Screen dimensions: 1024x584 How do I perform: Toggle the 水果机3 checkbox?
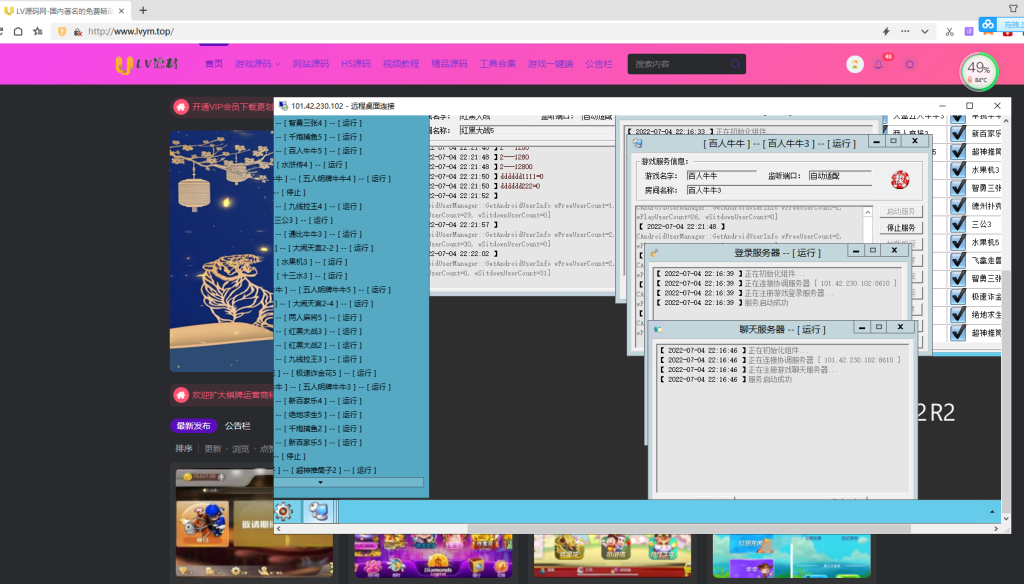(959, 170)
